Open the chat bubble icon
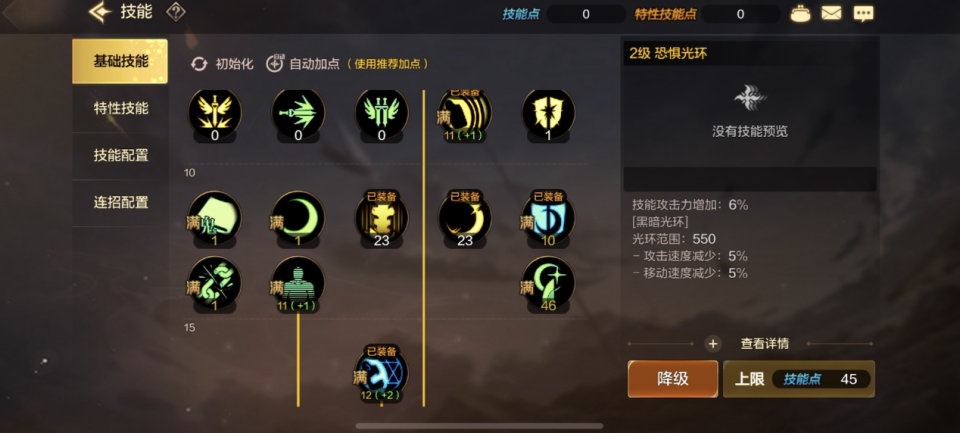The width and height of the screenshot is (960, 433). point(863,13)
